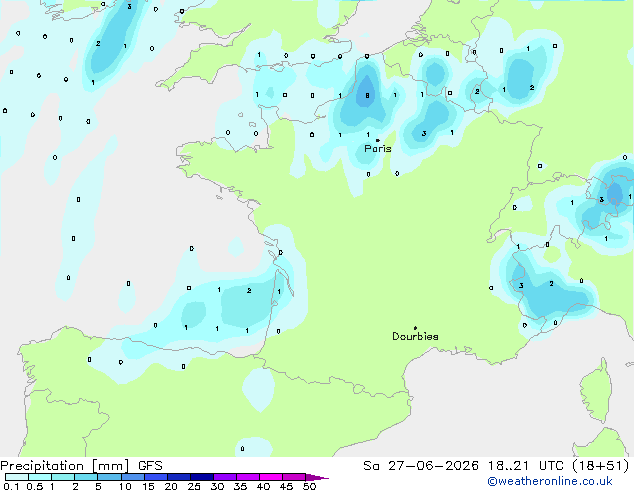Pick the 40–45 mm magenta legend swatch
The image size is (634, 490).
pyautogui.click(x=271, y=477)
